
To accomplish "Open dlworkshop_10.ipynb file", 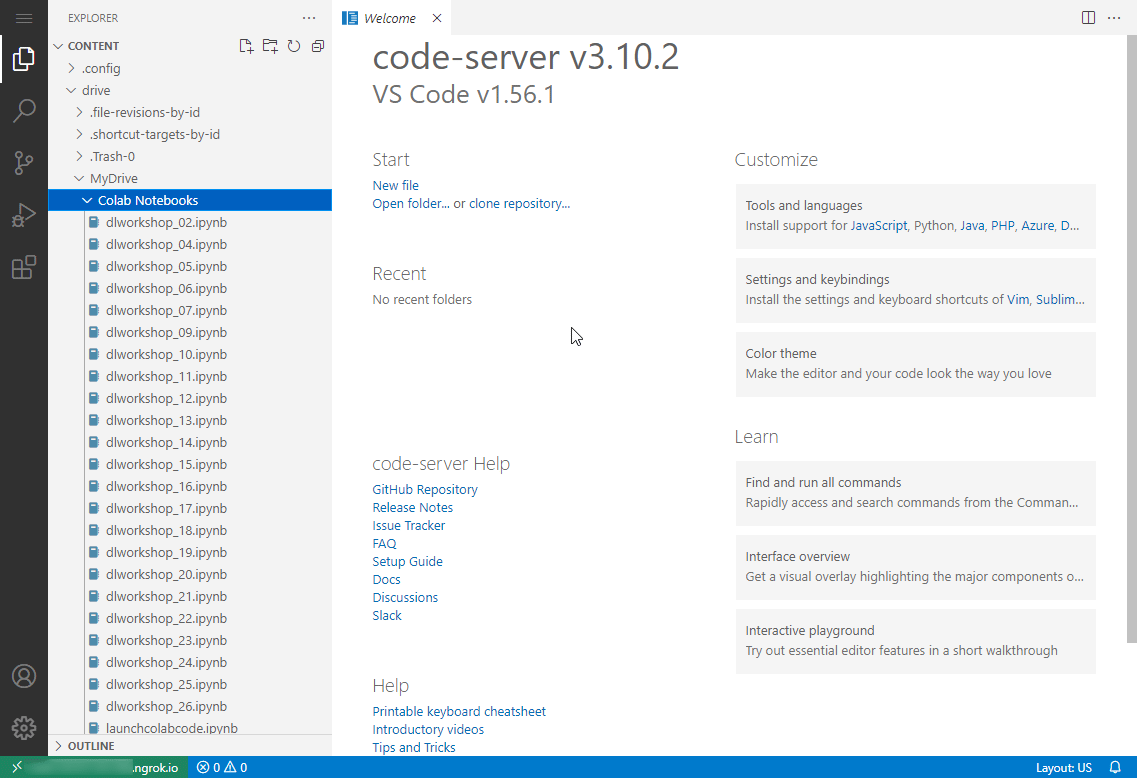I will click(x=166, y=354).
